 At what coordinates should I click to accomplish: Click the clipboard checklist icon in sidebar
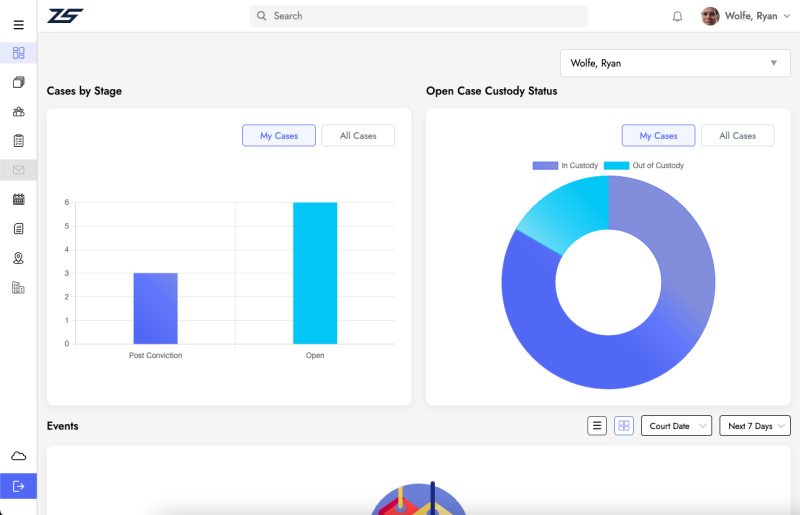click(18, 141)
